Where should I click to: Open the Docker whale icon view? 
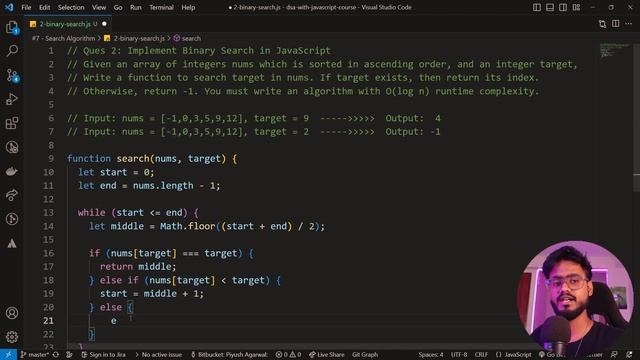pos(12,171)
